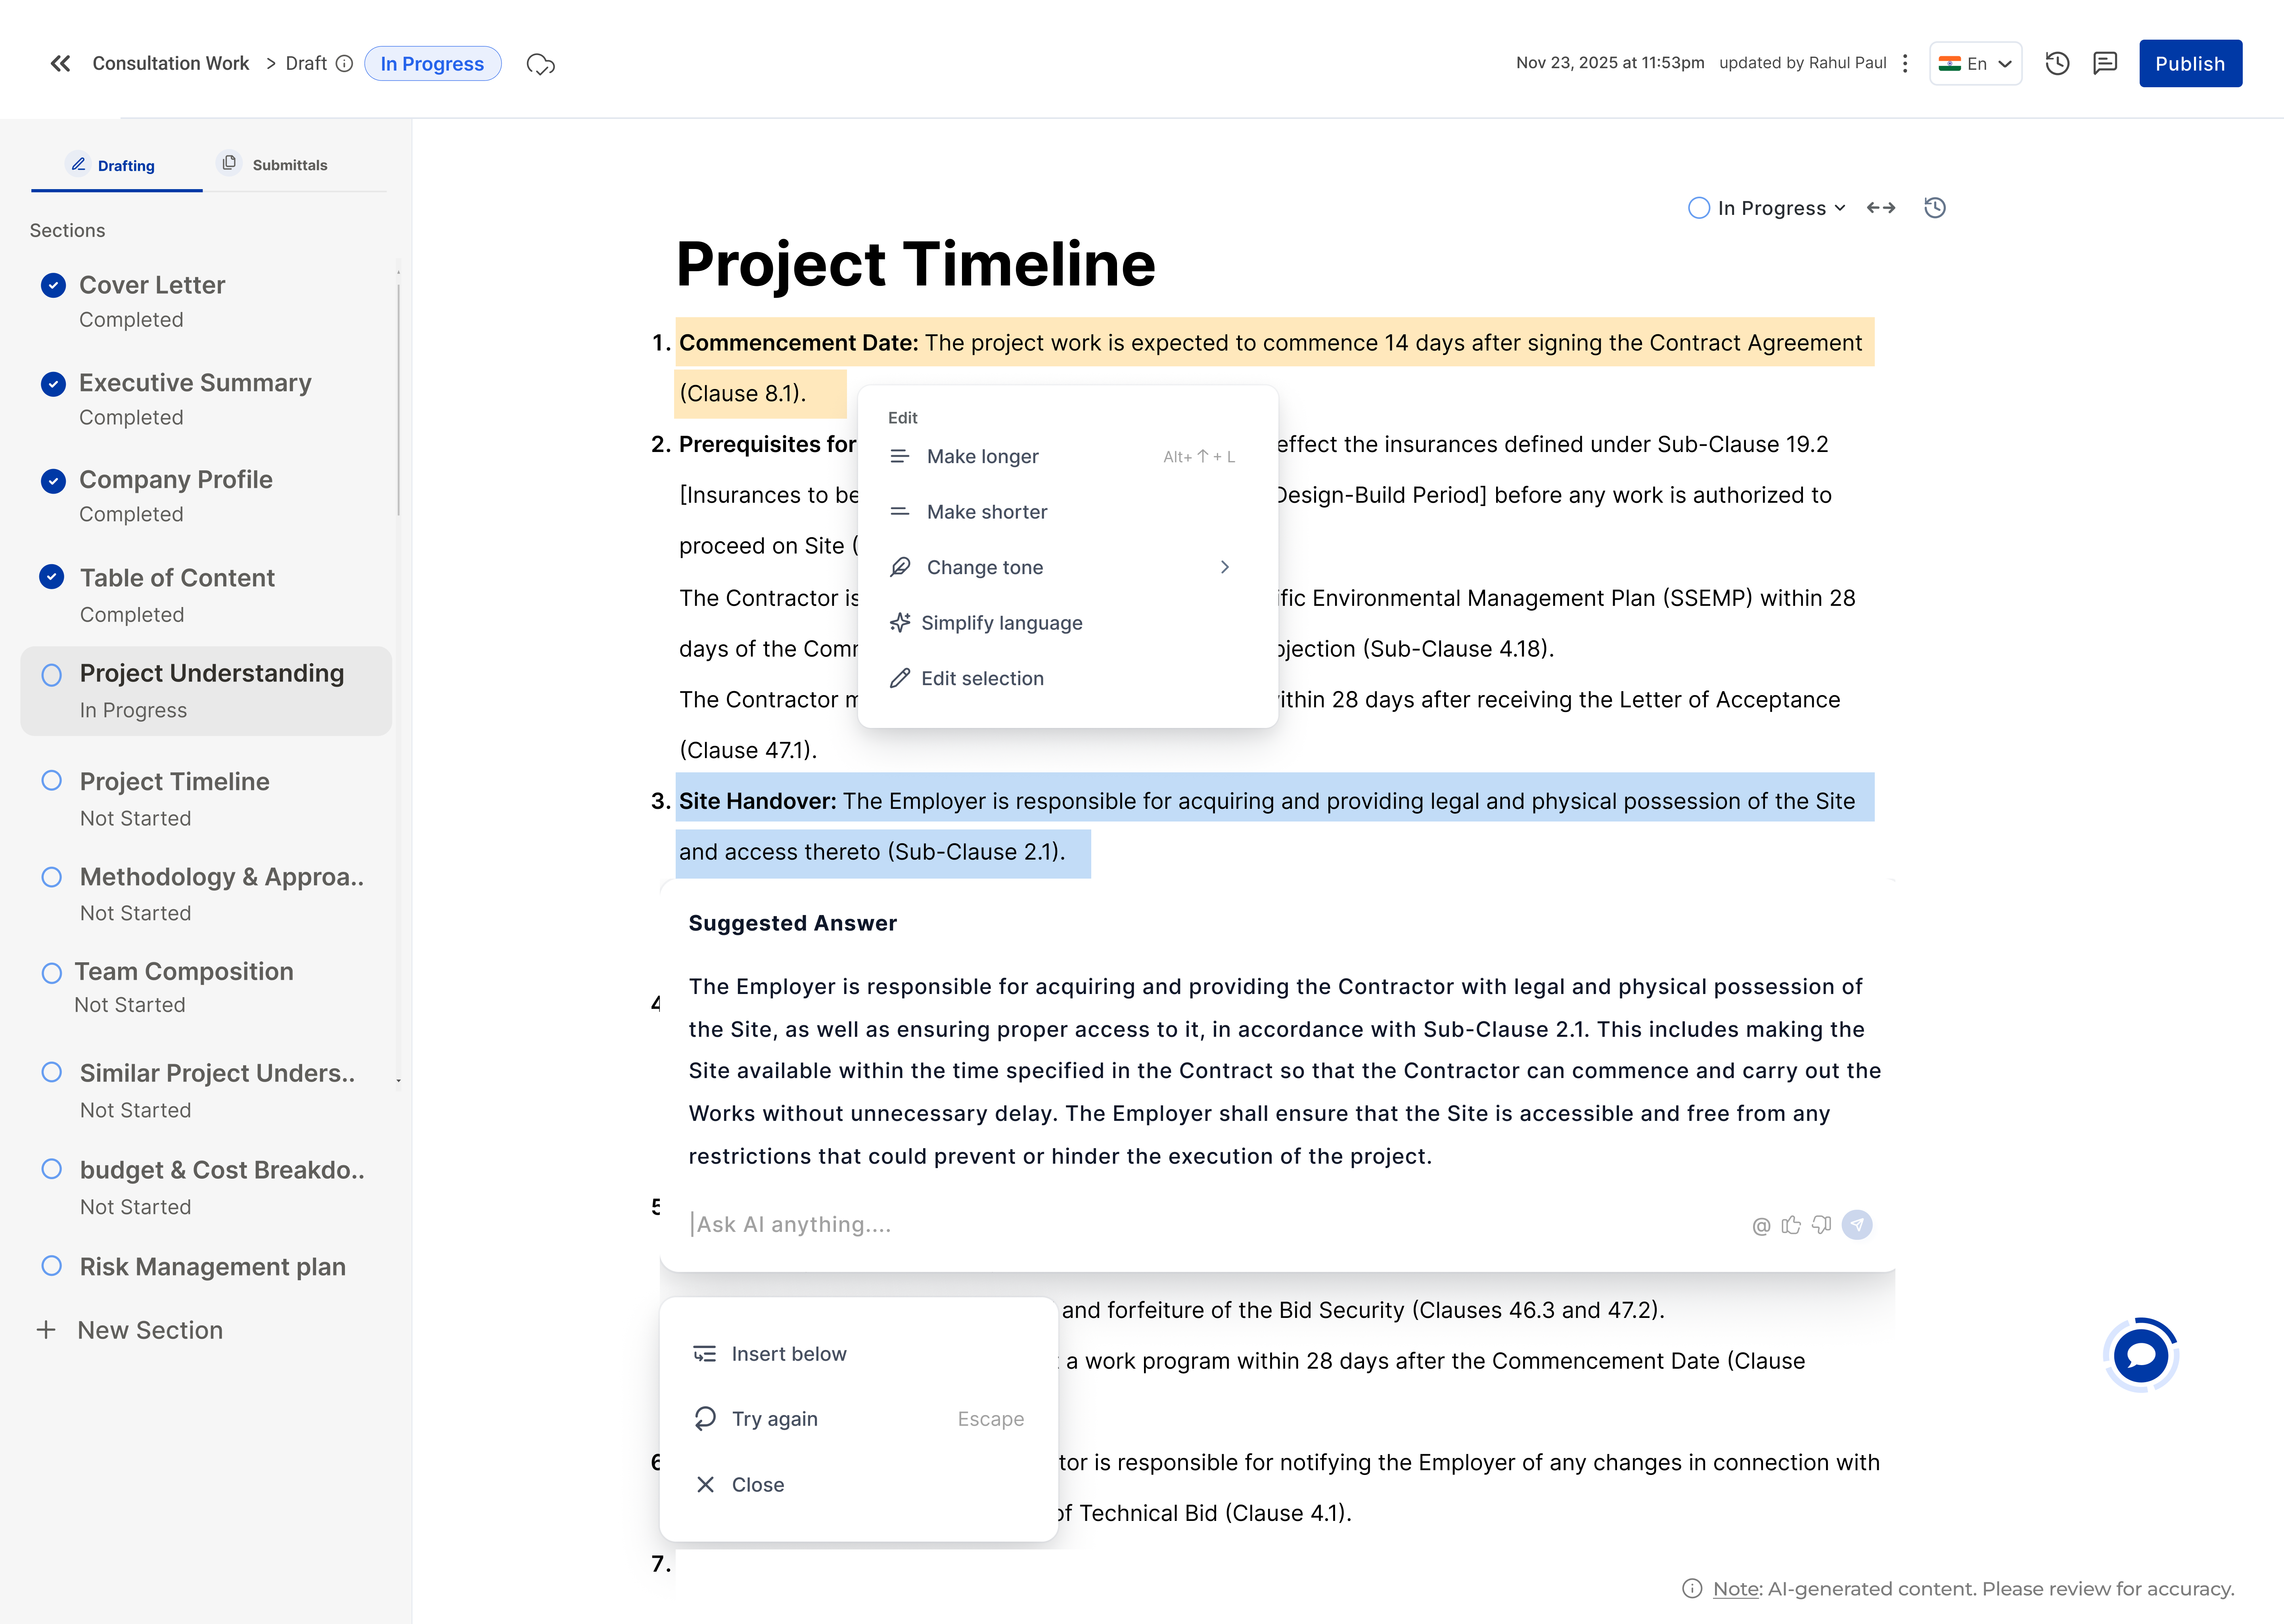
Task: Open the AI assistant bubble in bottom right corner
Action: pyautogui.click(x=2140, y=1355)
